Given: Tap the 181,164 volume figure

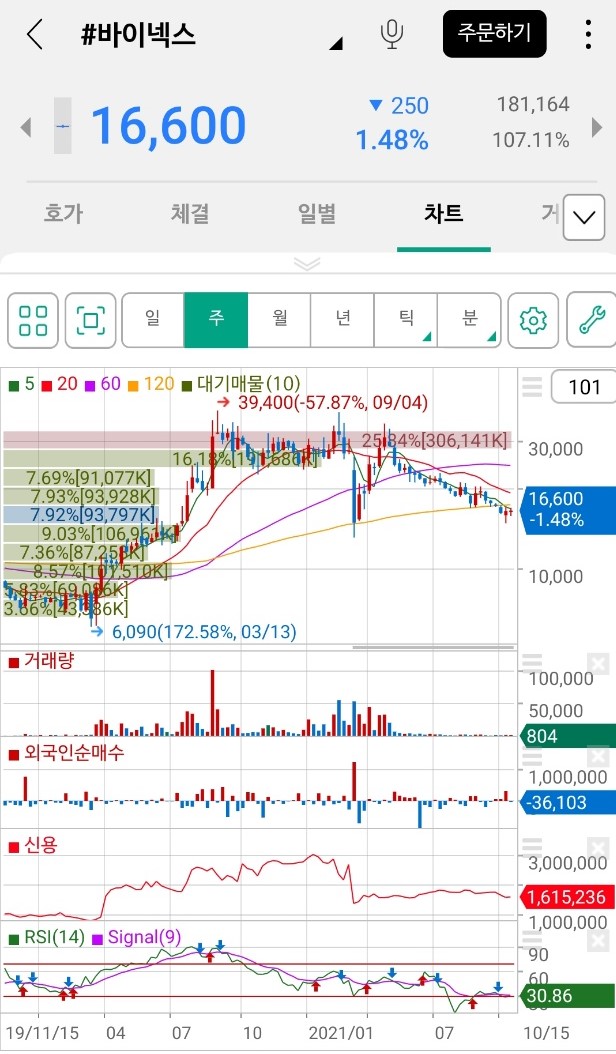Looking at the screenshot, I should point(533,104).
